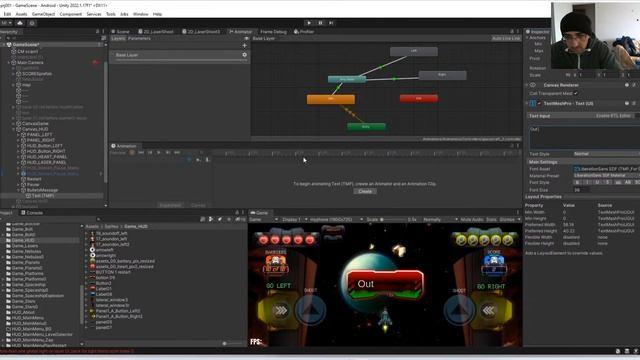This screenshot has height=360, width=640.
Task: Click the Step frame button in the top toolbar
Action: 331,23
